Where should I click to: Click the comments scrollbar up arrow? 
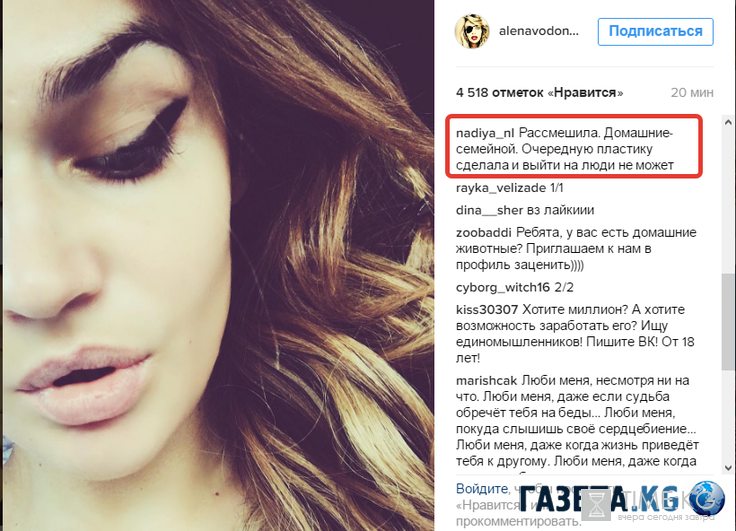click(728, 122)
